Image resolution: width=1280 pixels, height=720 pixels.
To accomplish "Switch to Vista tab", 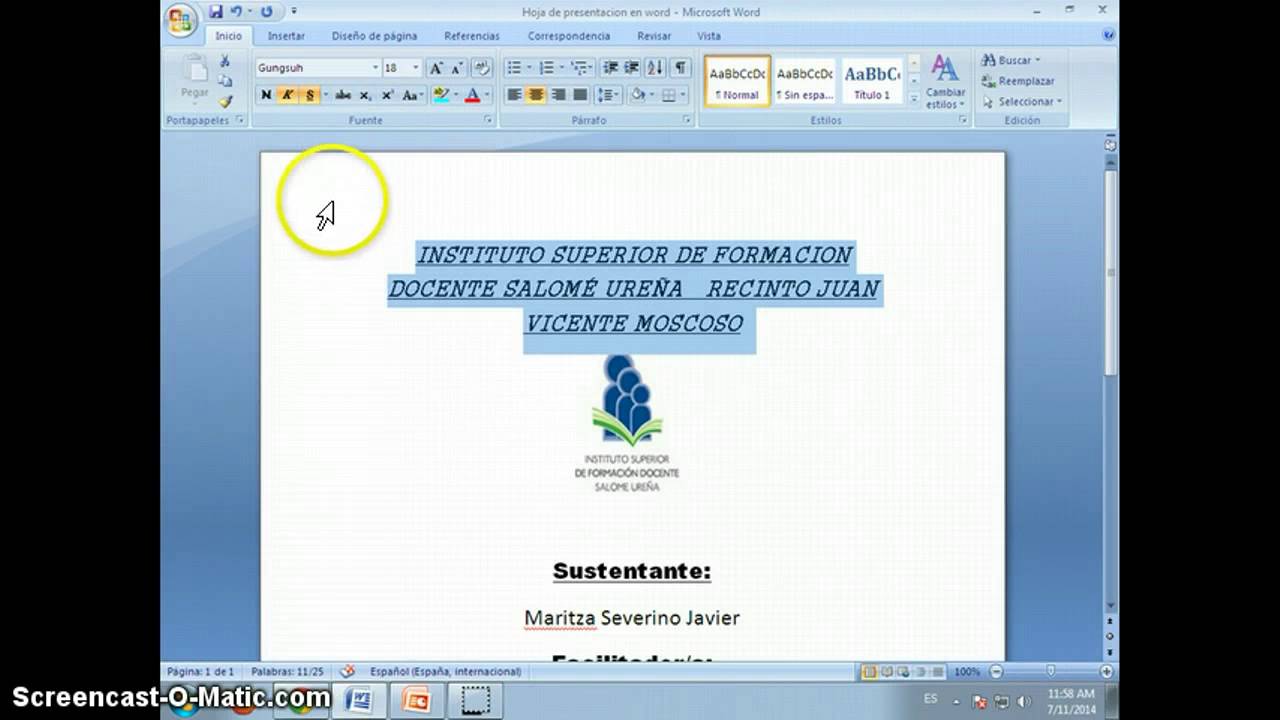I will coord(709,36).
